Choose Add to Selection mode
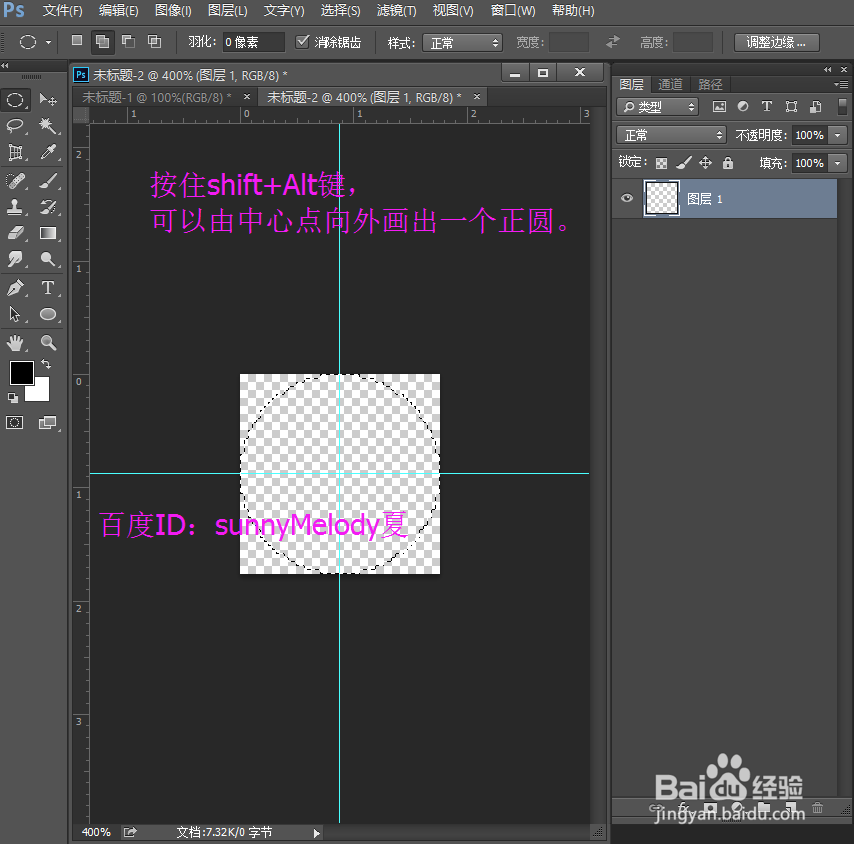This screenshot has height=844, width=854. pos(102,42)
